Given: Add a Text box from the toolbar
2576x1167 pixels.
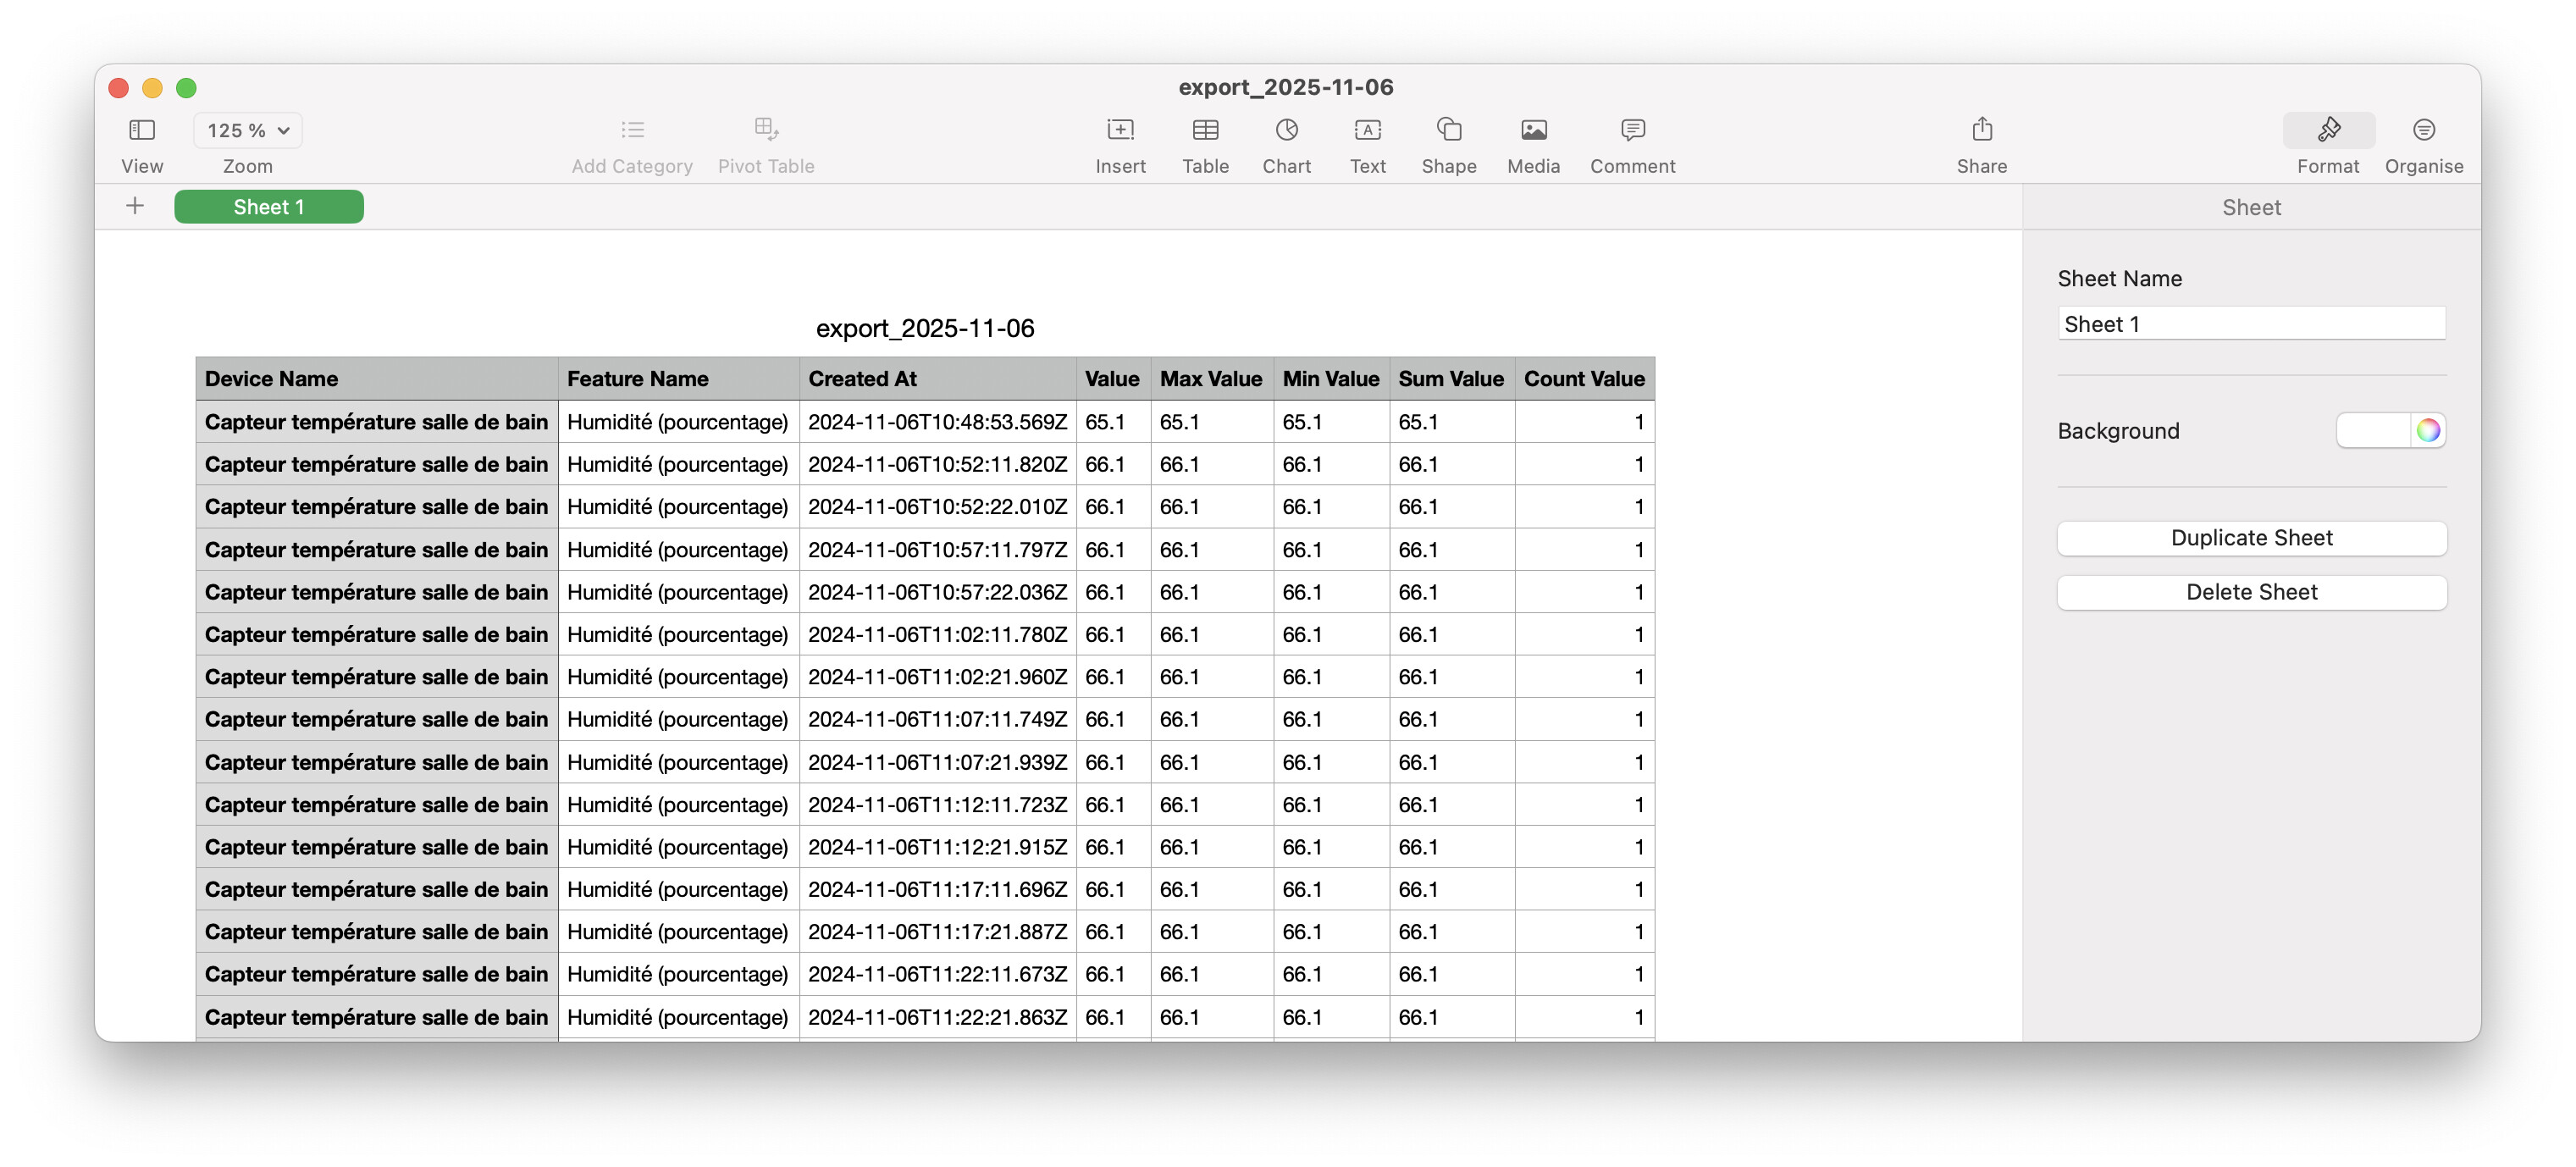Looking at the screenshot, I should [1367, 130].
